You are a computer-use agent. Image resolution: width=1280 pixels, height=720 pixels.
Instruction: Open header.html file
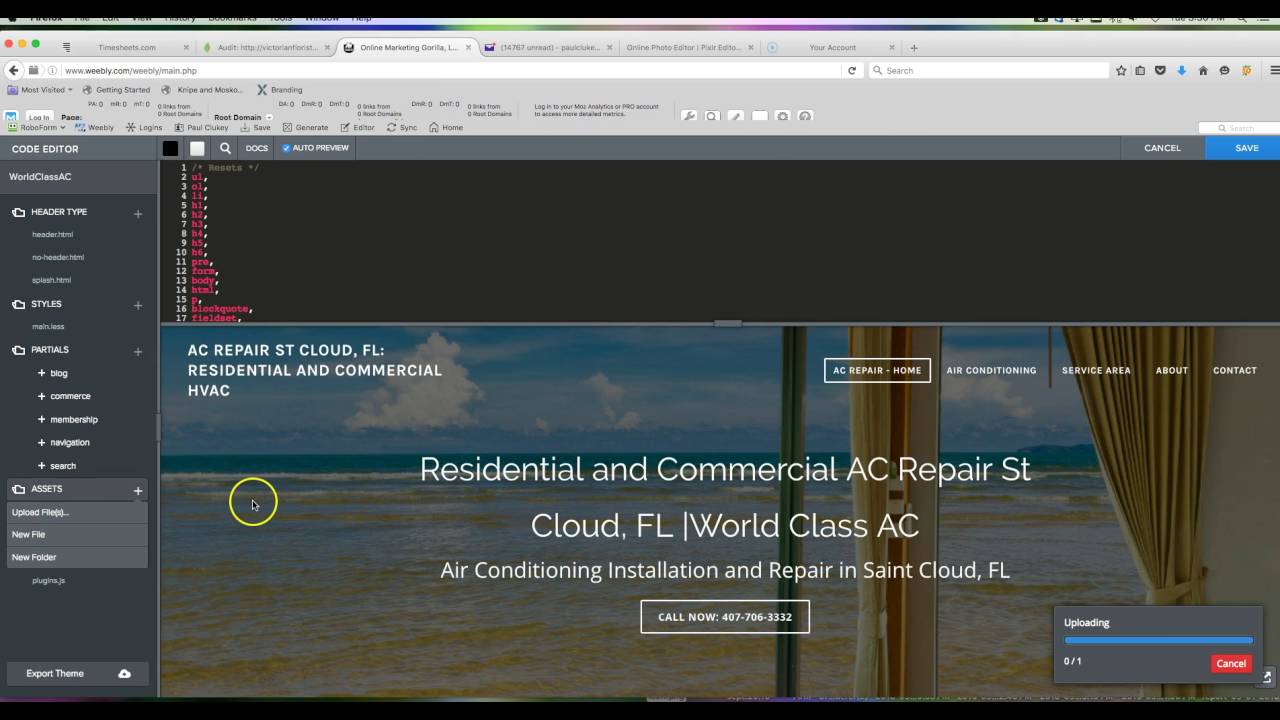tap(52, 235)
